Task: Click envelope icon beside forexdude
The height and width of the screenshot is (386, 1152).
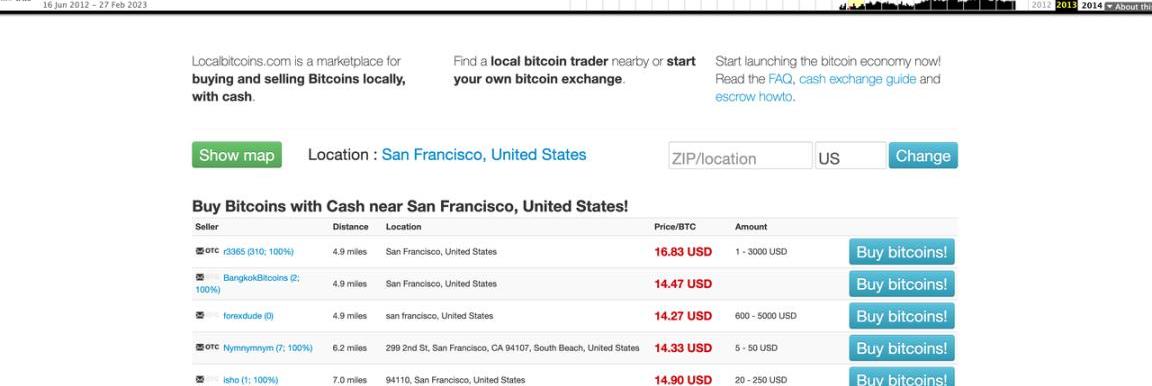Action: click(199, 315)
